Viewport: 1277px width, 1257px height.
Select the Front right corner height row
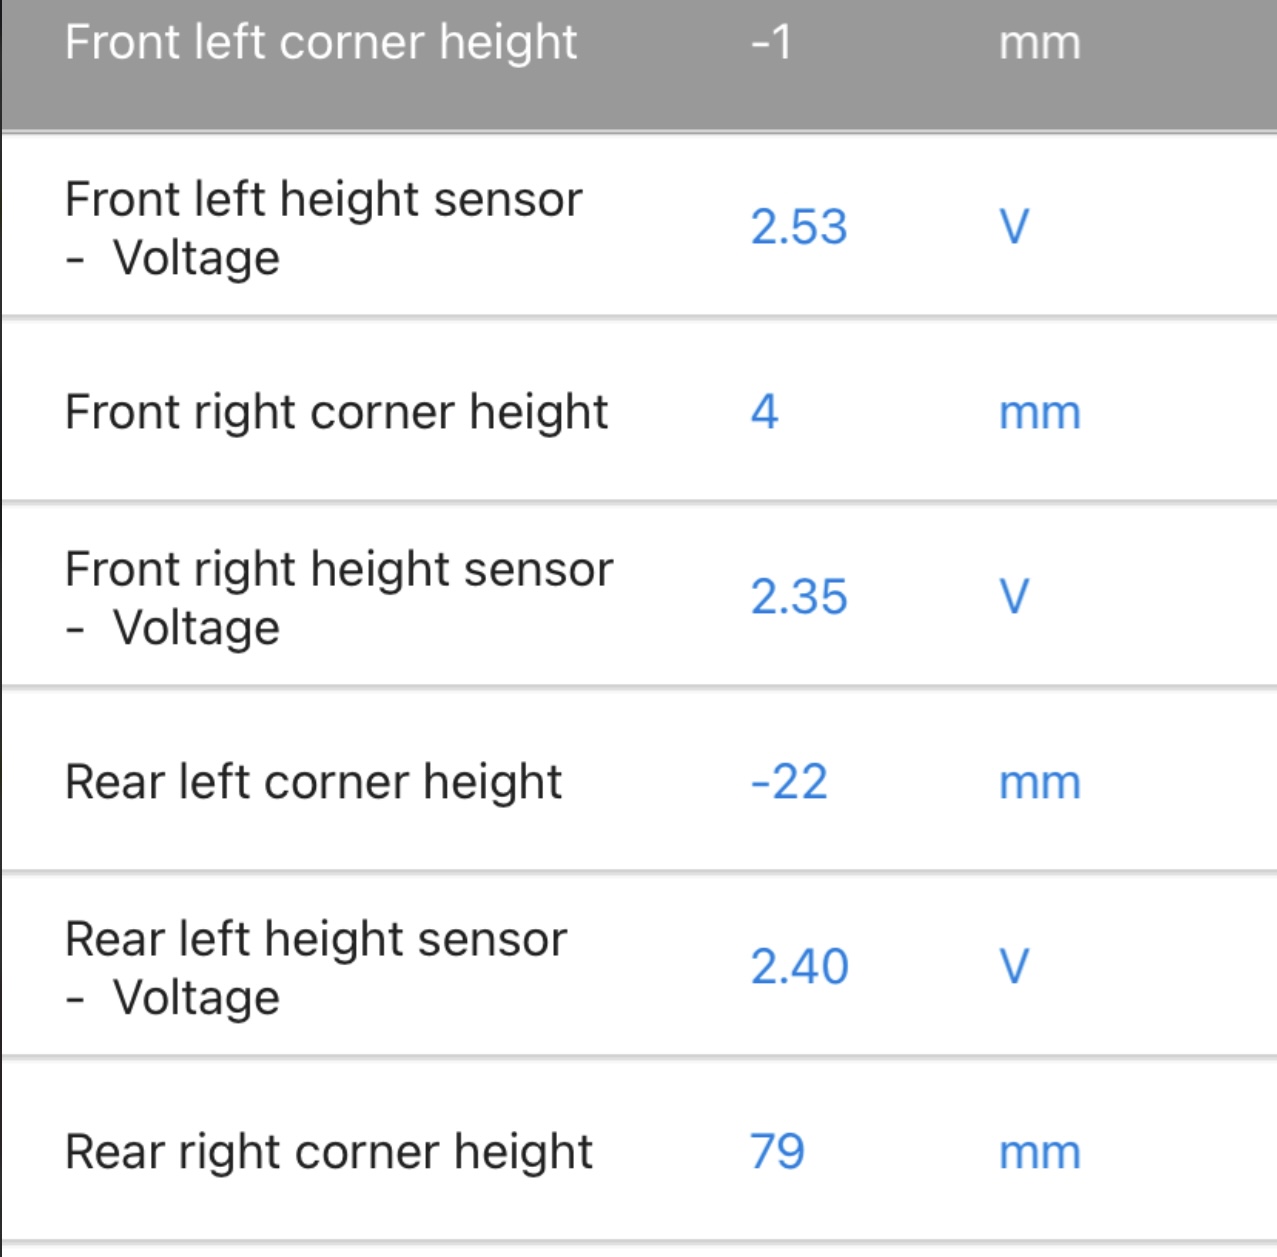(x=639, y=410)
